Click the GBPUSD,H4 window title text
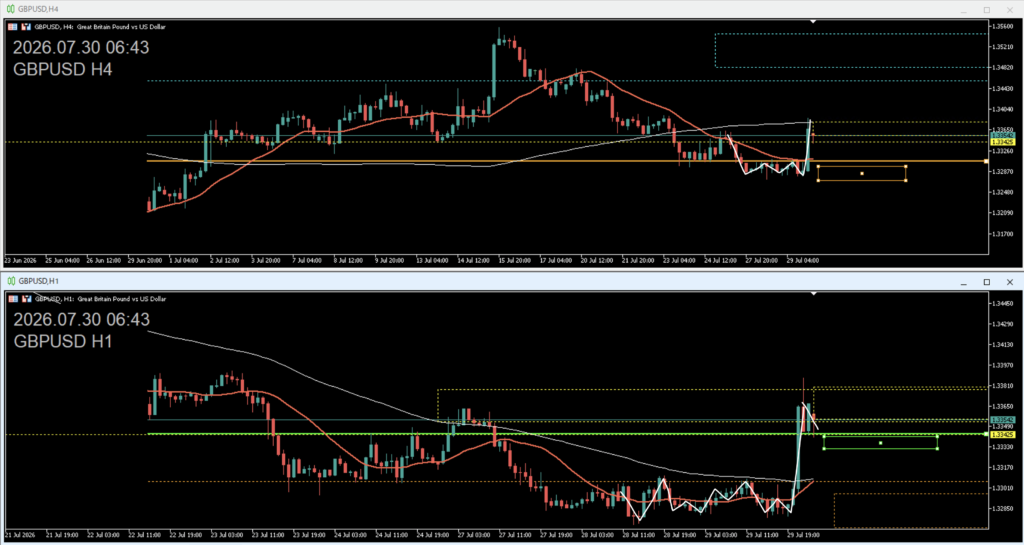The width and height of the screenshot is (1024, 545). (37, 8)
